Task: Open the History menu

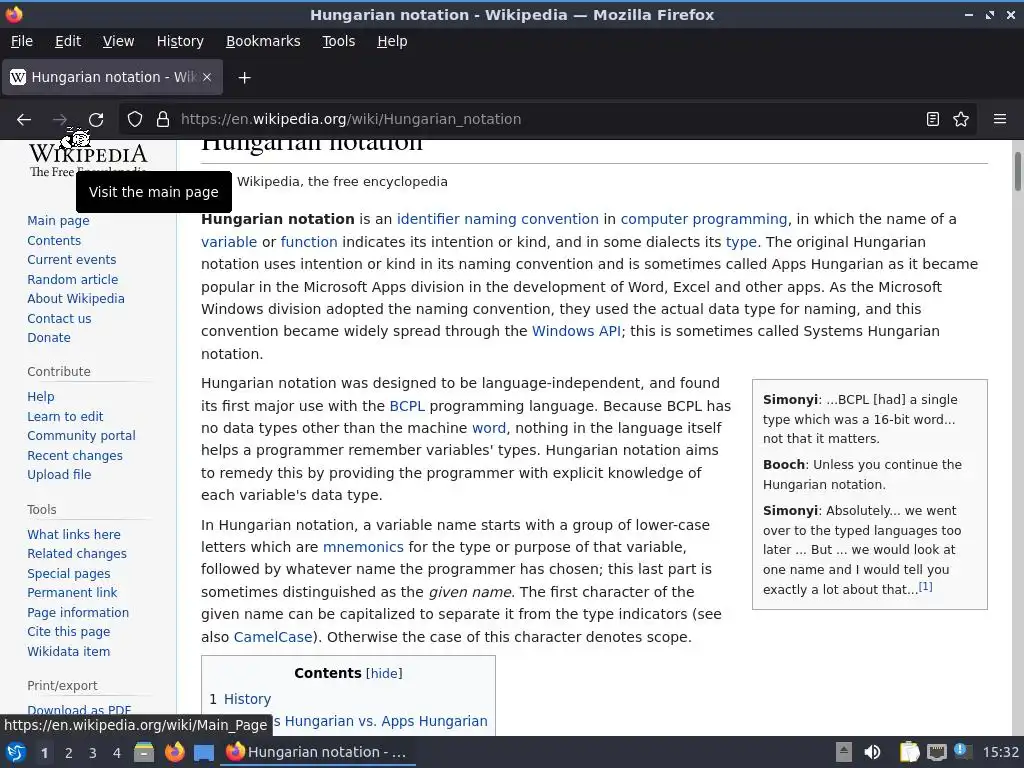Action: (180, 41)
